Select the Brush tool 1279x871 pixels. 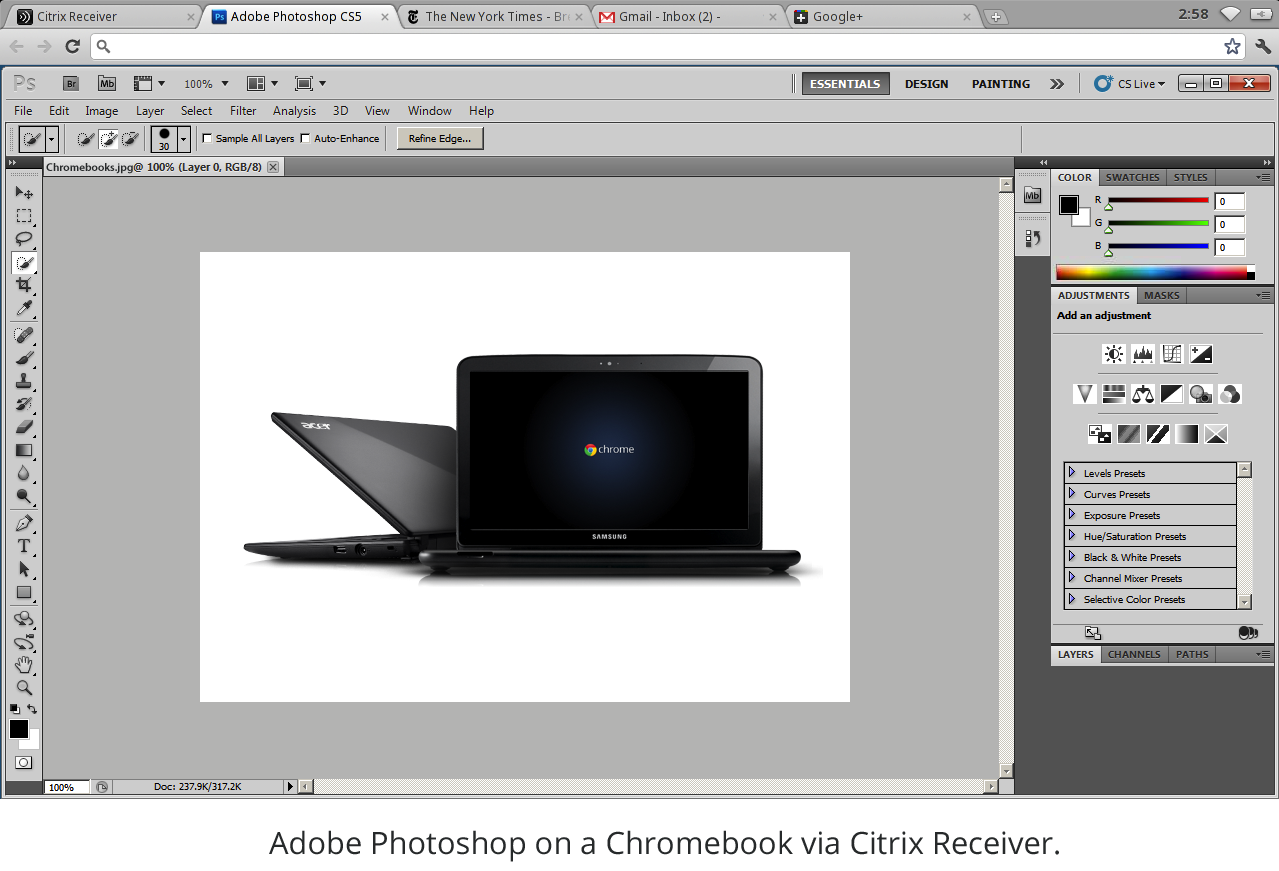click(x=24, y=358)
